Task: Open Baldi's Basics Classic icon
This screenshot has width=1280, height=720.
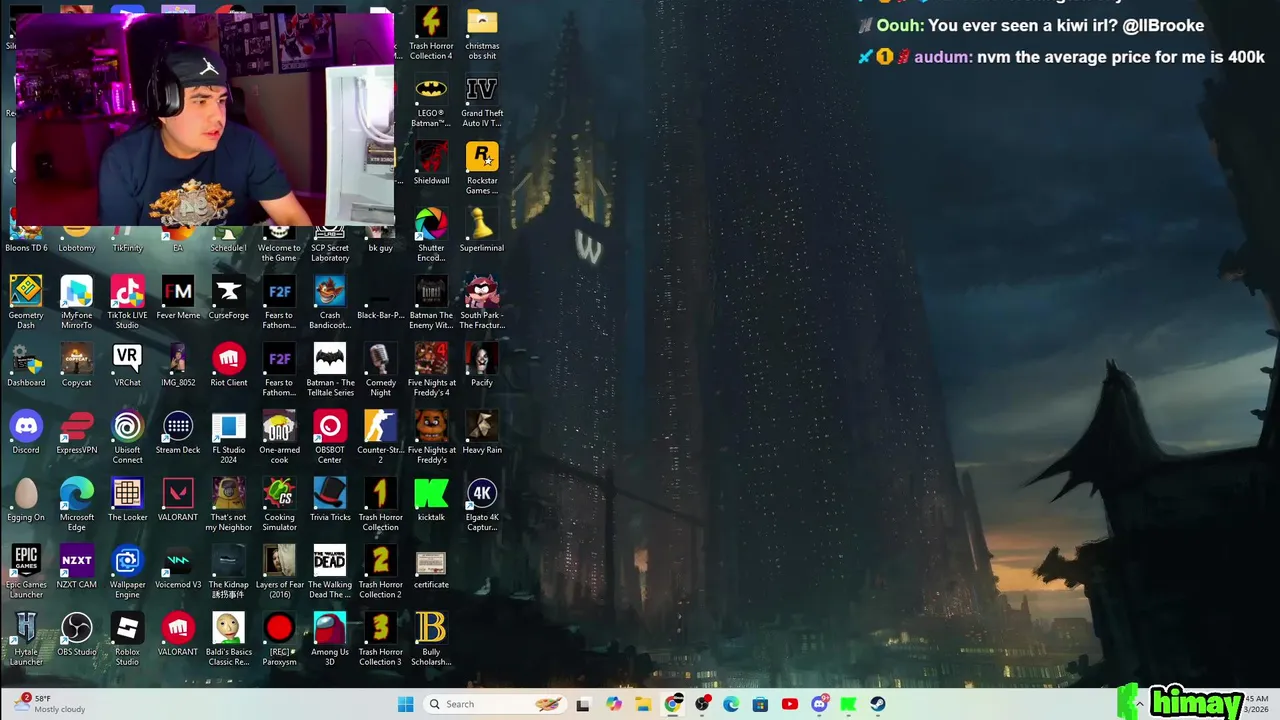Action: (x=228, y=638)
